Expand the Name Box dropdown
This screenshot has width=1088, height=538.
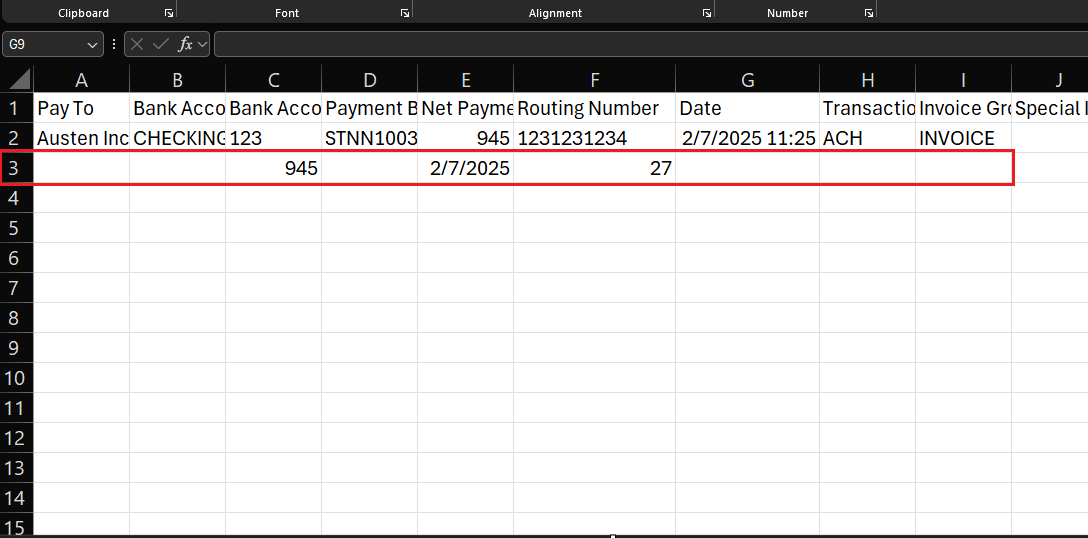(x=92, y=44)
